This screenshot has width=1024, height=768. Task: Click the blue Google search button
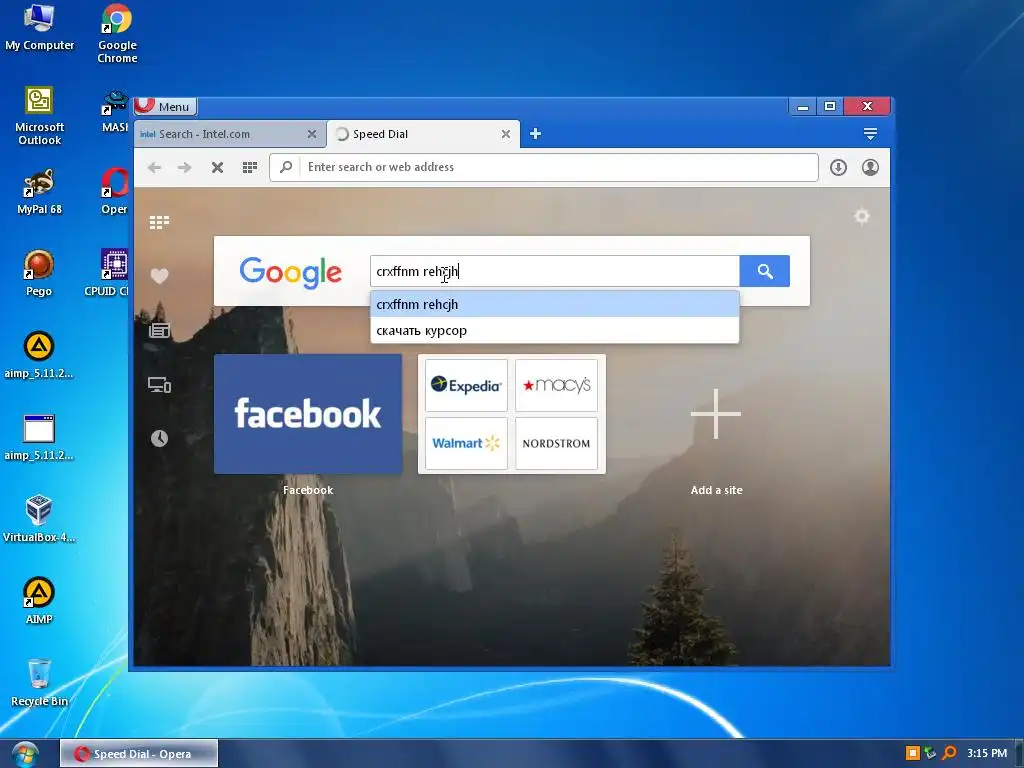tap(765, 271)
